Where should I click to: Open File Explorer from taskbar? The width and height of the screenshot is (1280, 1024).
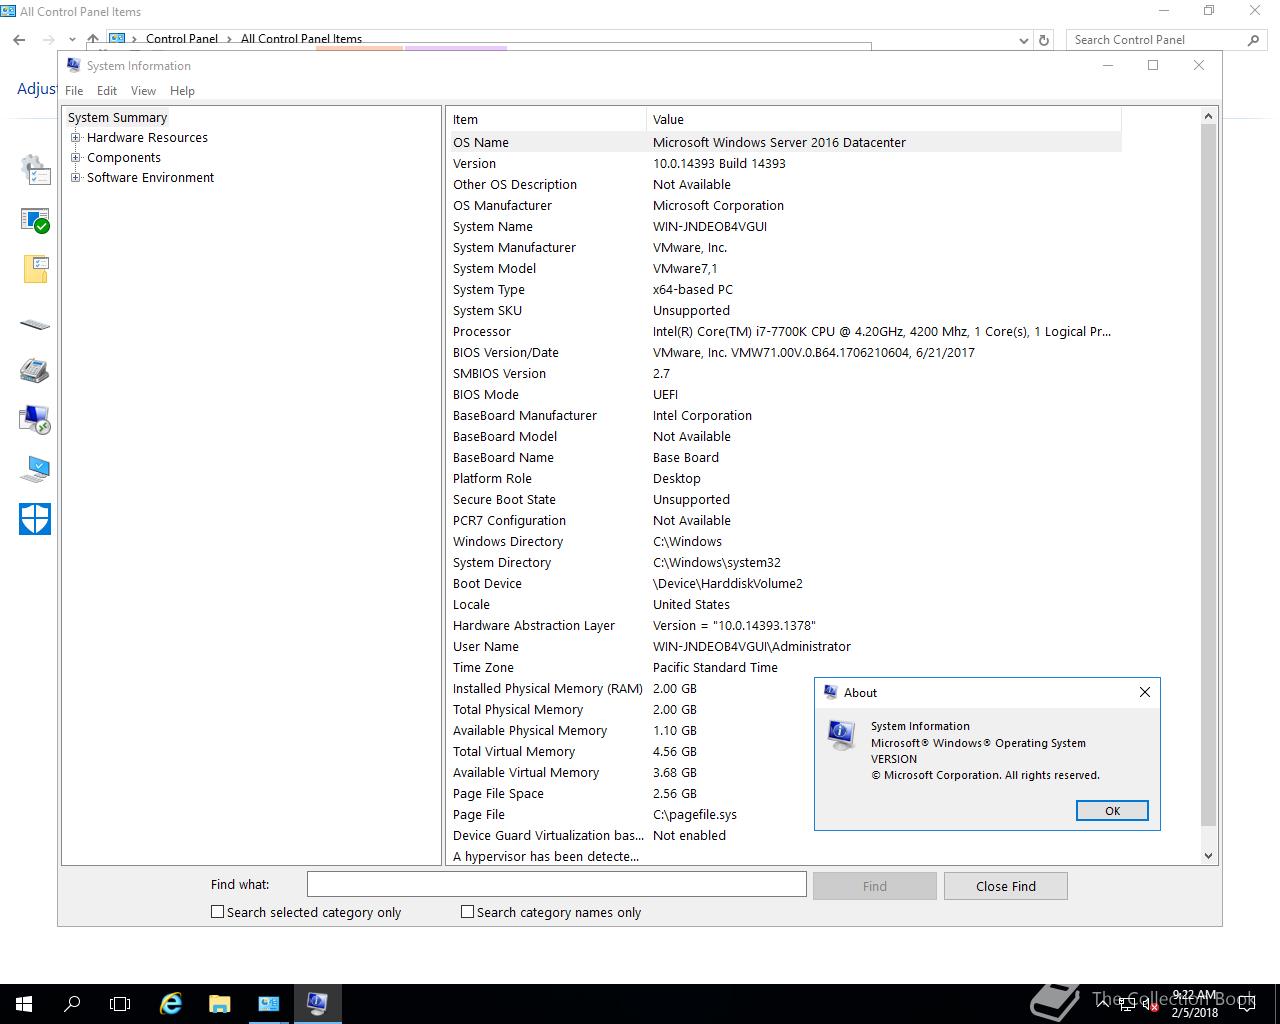220,1003
